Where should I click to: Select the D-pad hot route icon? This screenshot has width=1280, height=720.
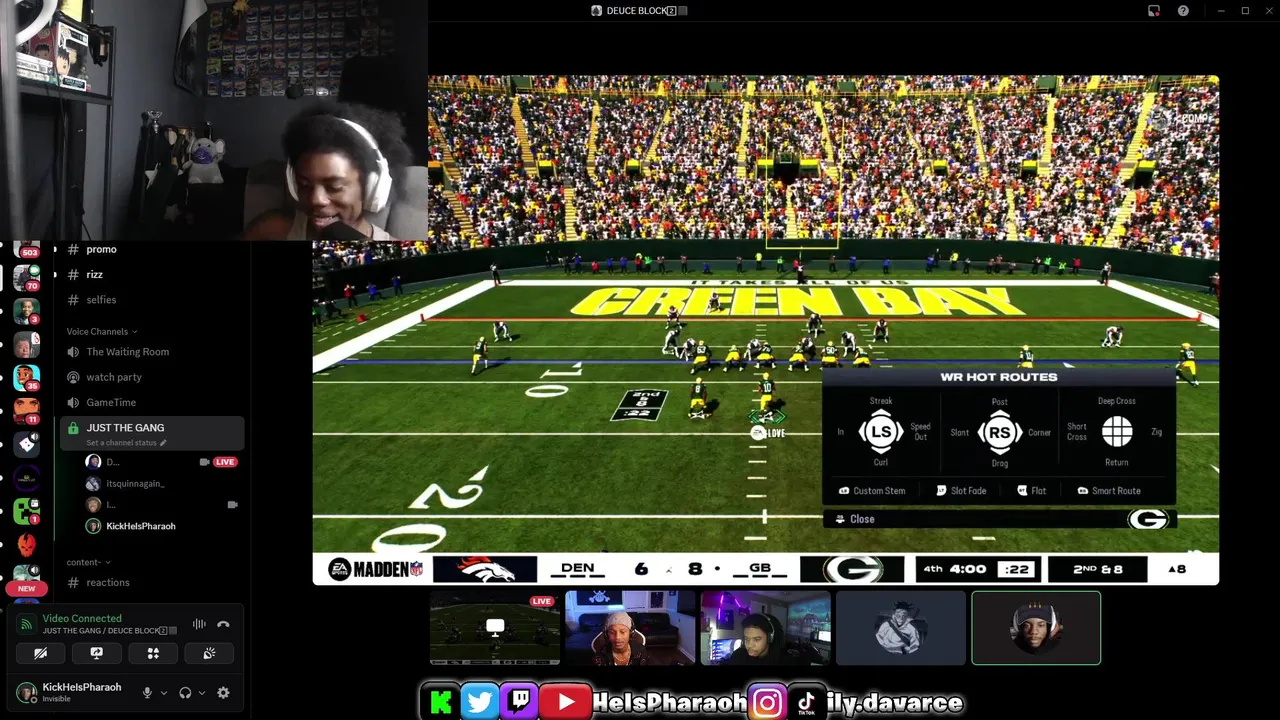1117,432
